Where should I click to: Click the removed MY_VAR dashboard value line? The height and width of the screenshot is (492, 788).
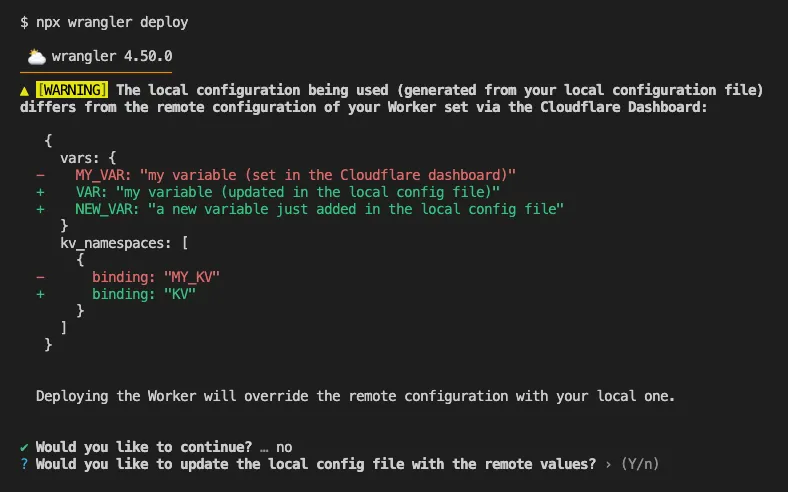[296, 174]
